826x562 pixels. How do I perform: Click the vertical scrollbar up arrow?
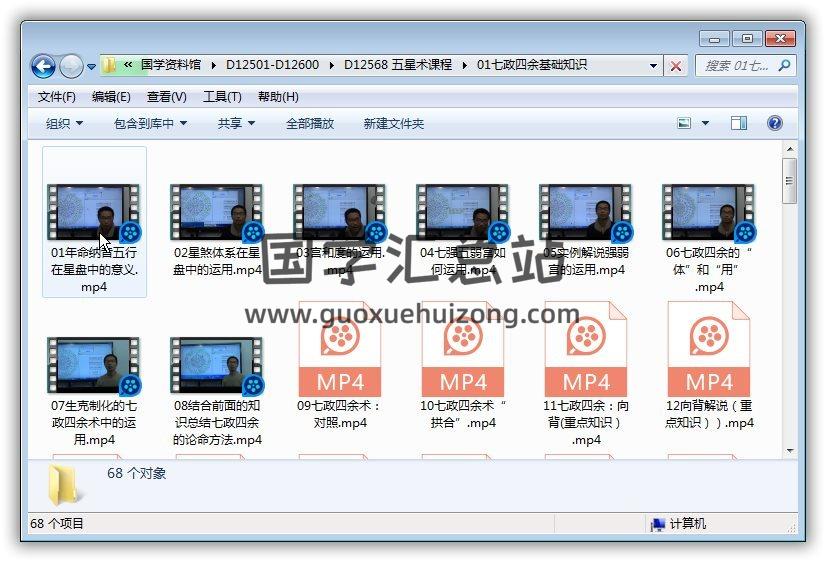[x=790, y=150]
